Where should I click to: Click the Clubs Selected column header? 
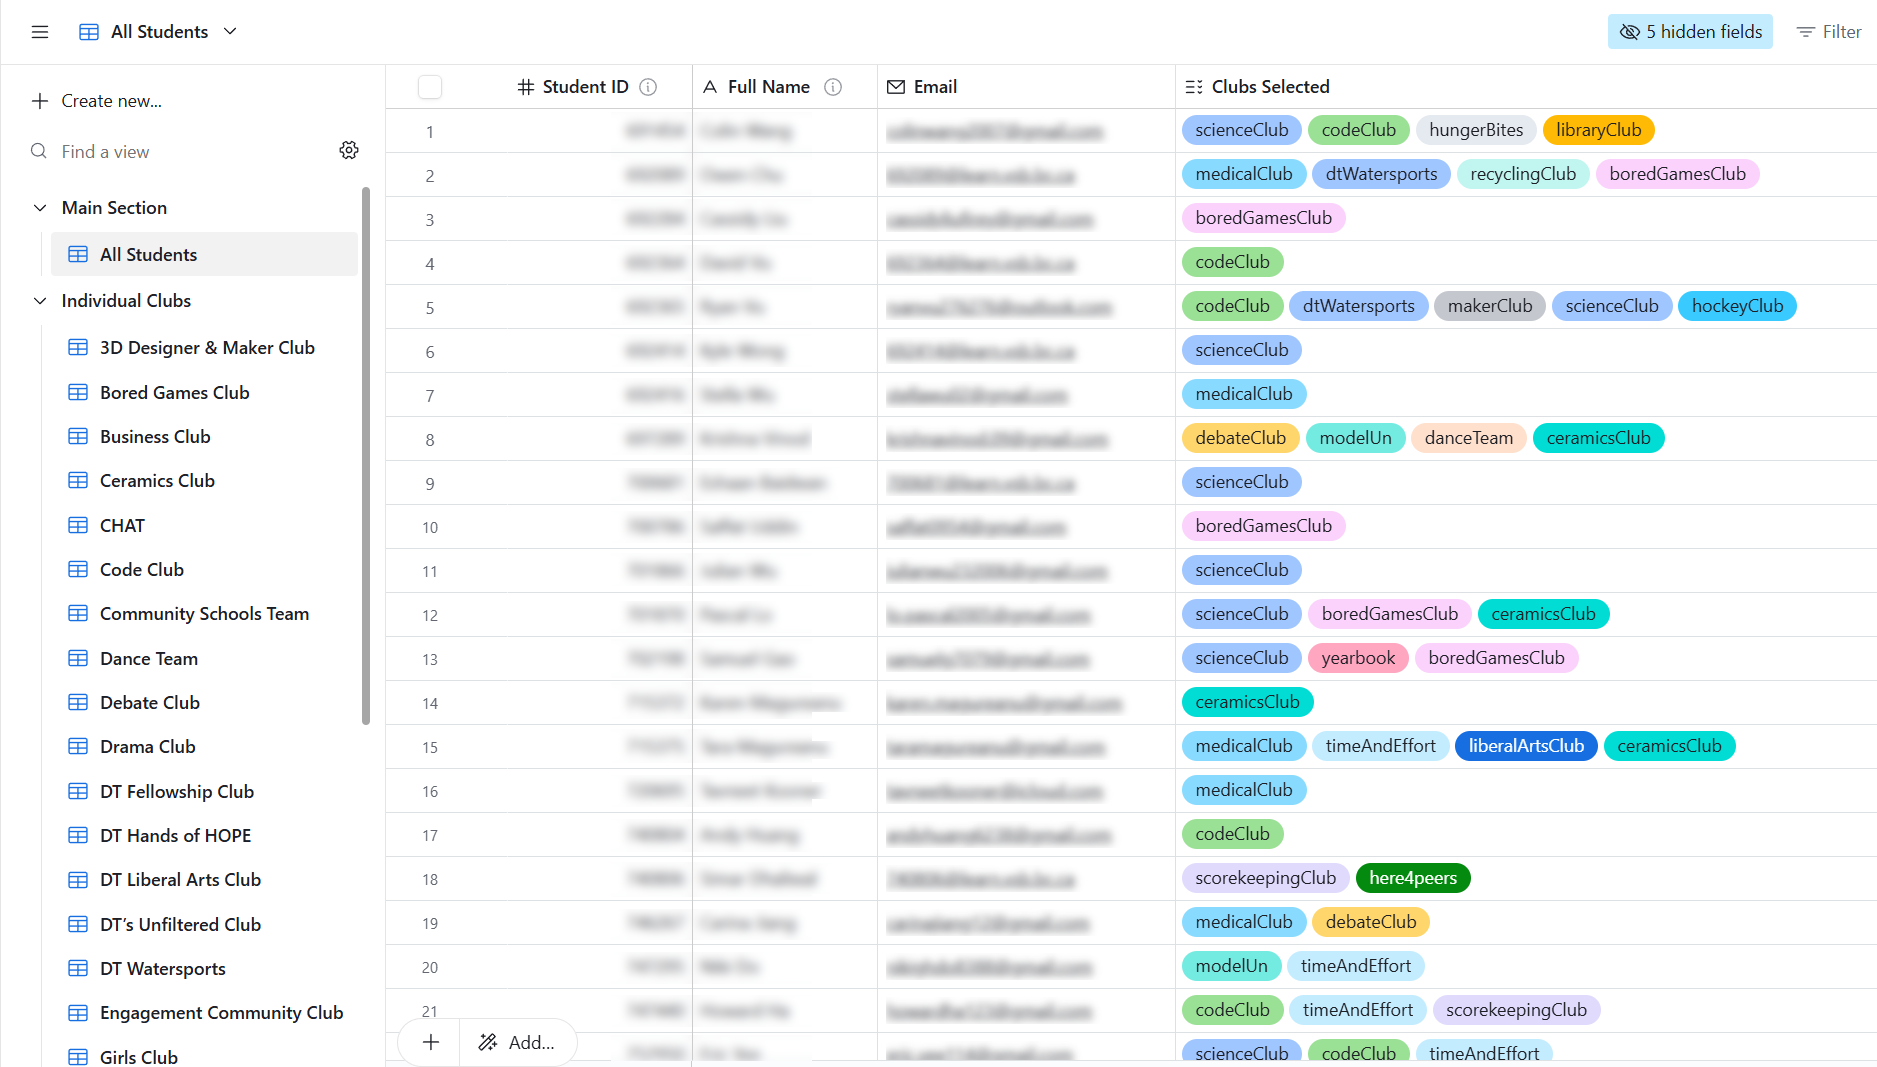(1270, 87)
